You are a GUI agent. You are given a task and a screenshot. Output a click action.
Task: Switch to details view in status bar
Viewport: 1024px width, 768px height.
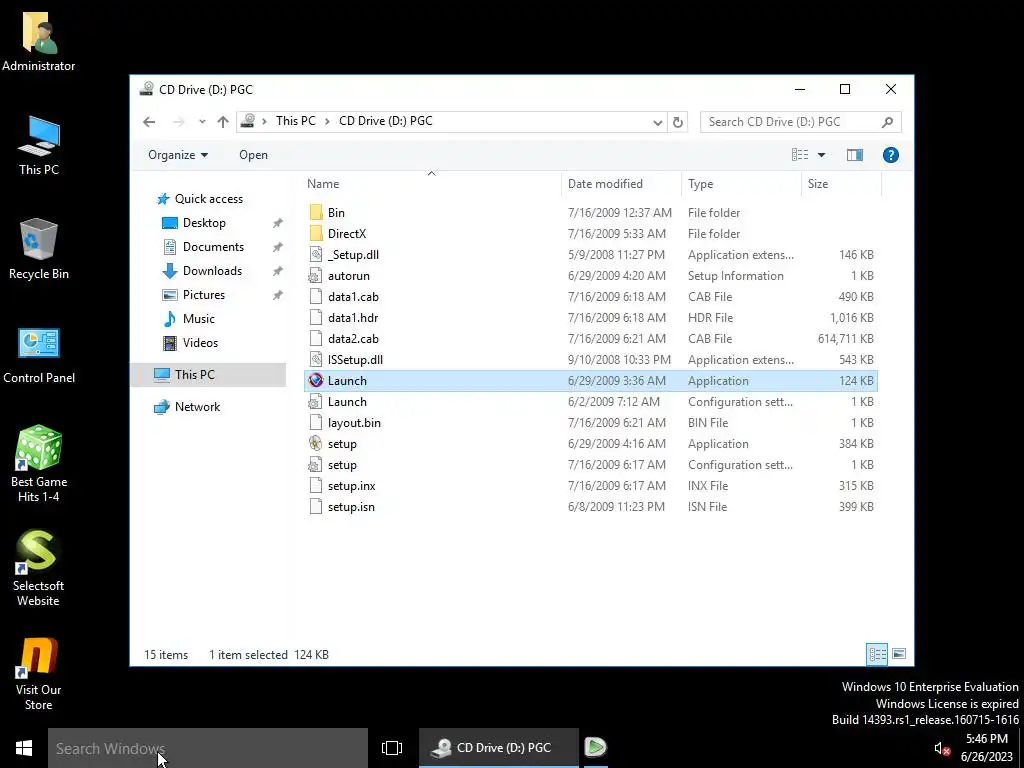[876, 654]
